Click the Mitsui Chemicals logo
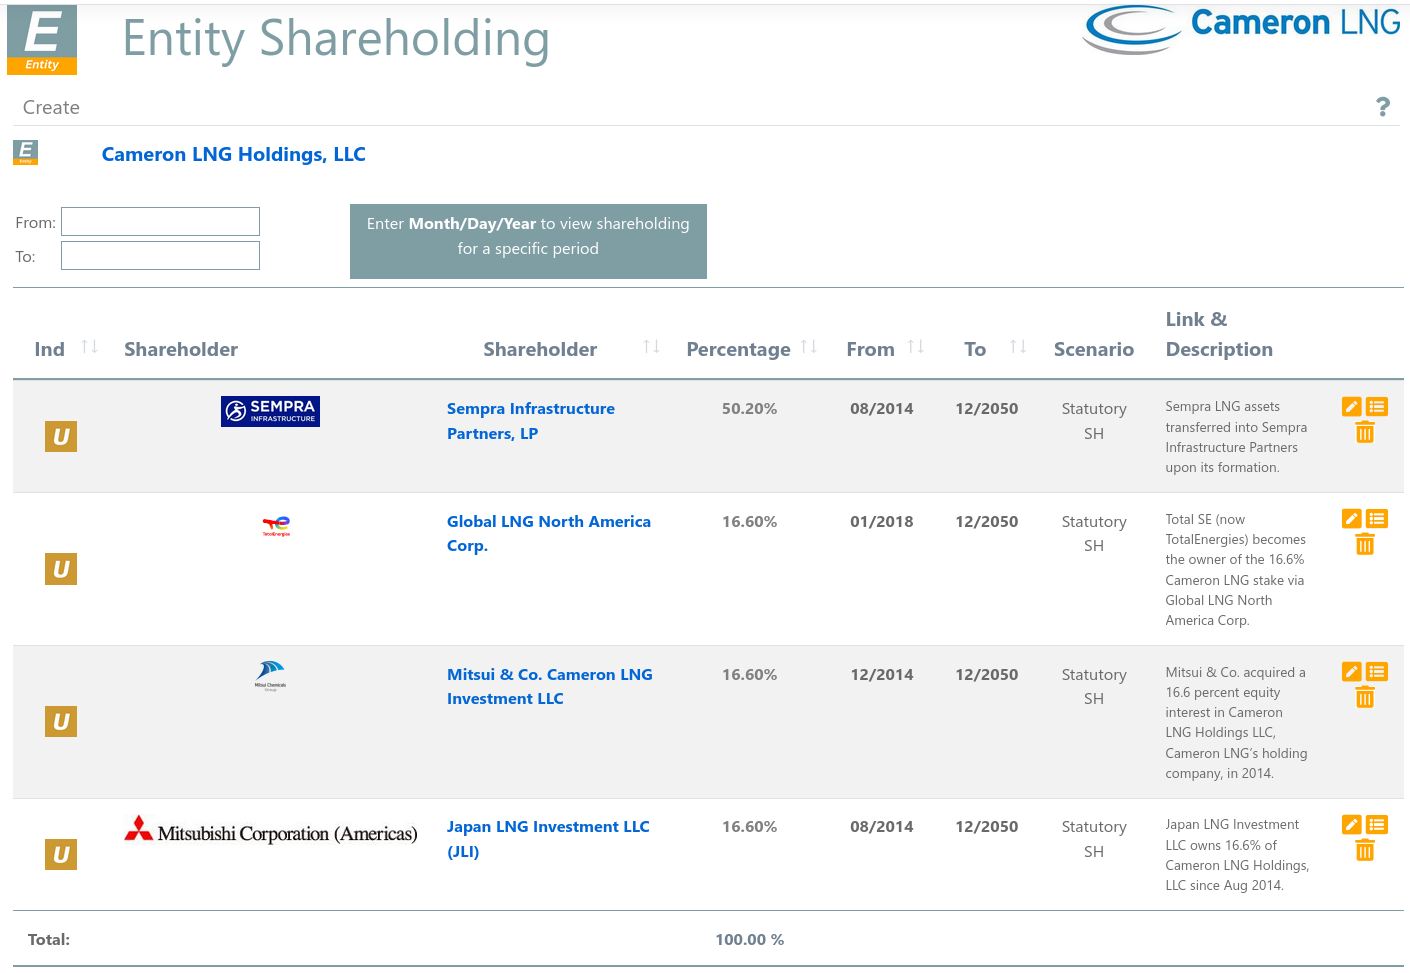 pos(270,676)
